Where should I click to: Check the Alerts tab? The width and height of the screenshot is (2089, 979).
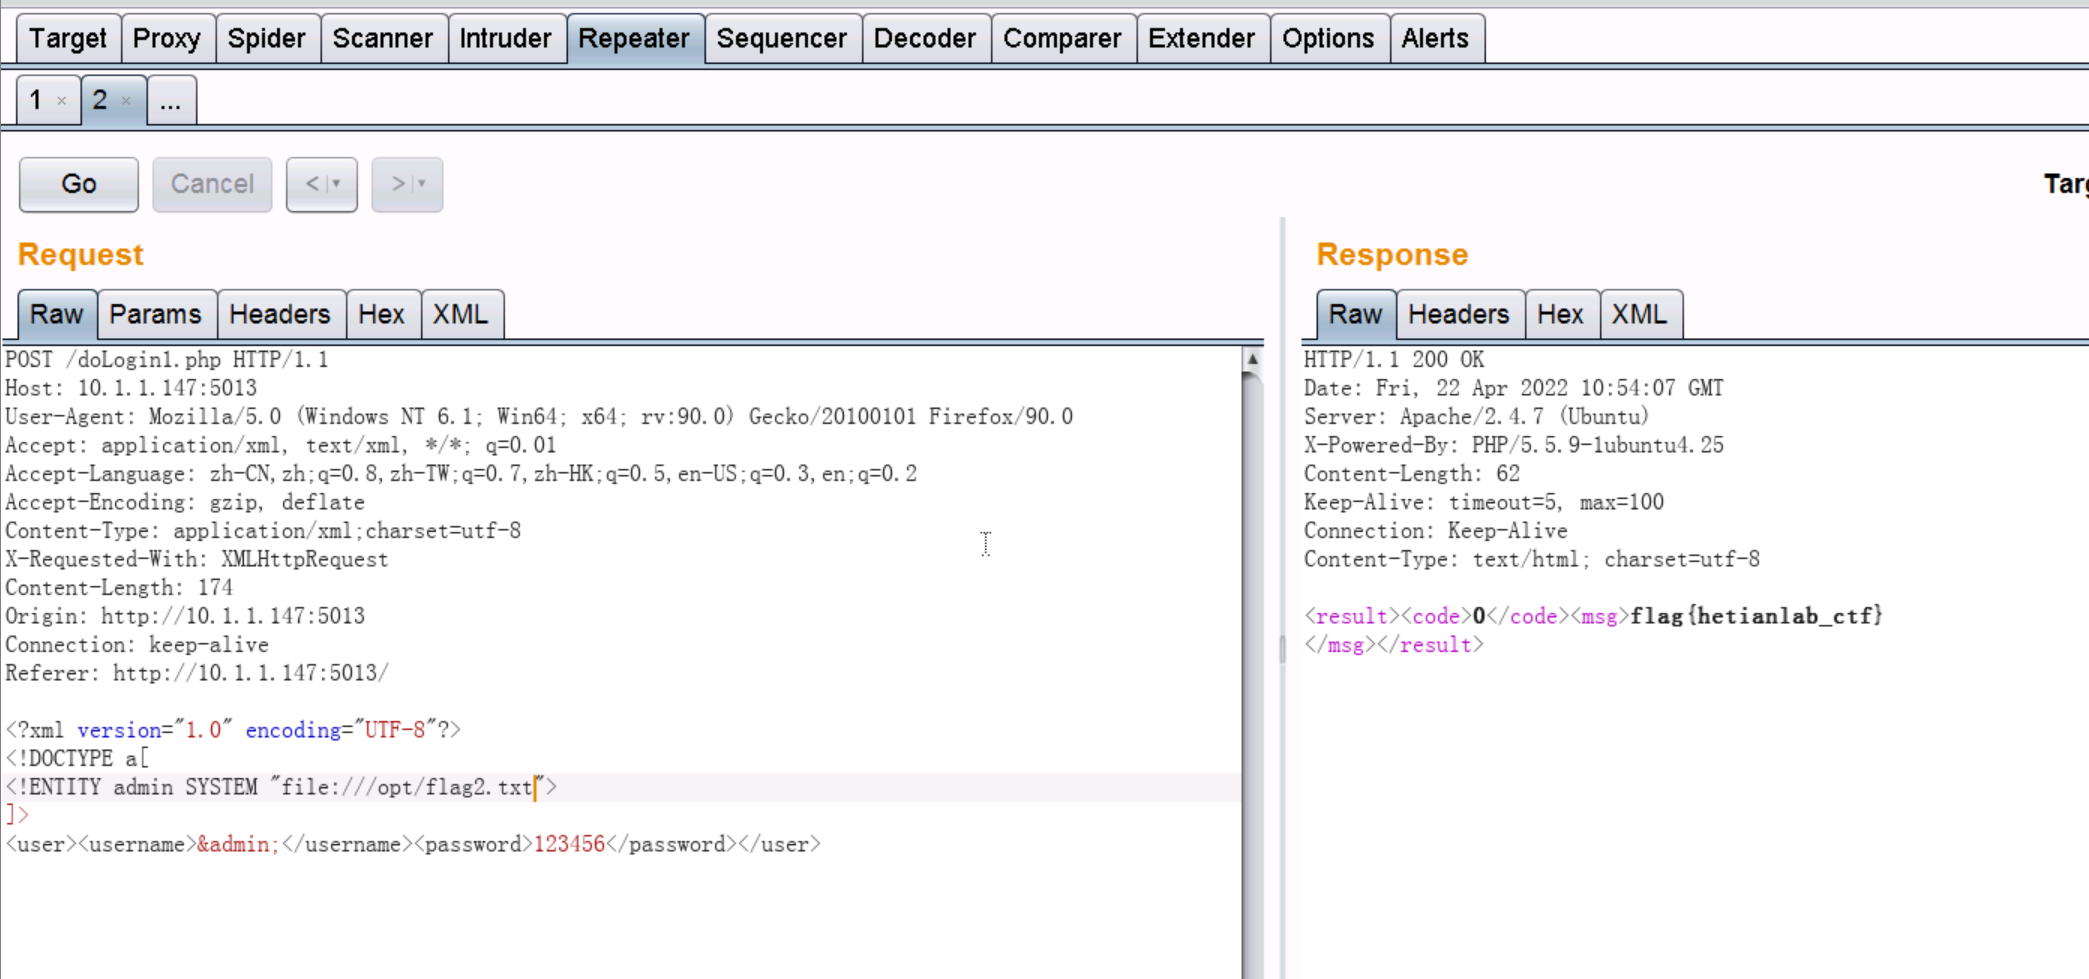(x=1435, y=38)
